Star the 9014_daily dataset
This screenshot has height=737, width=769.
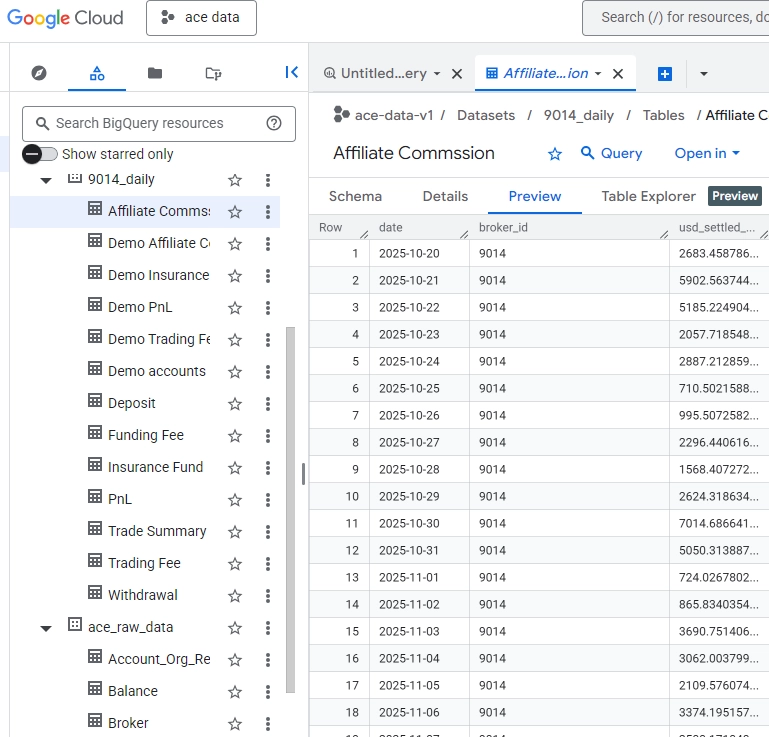pos(235,180)
